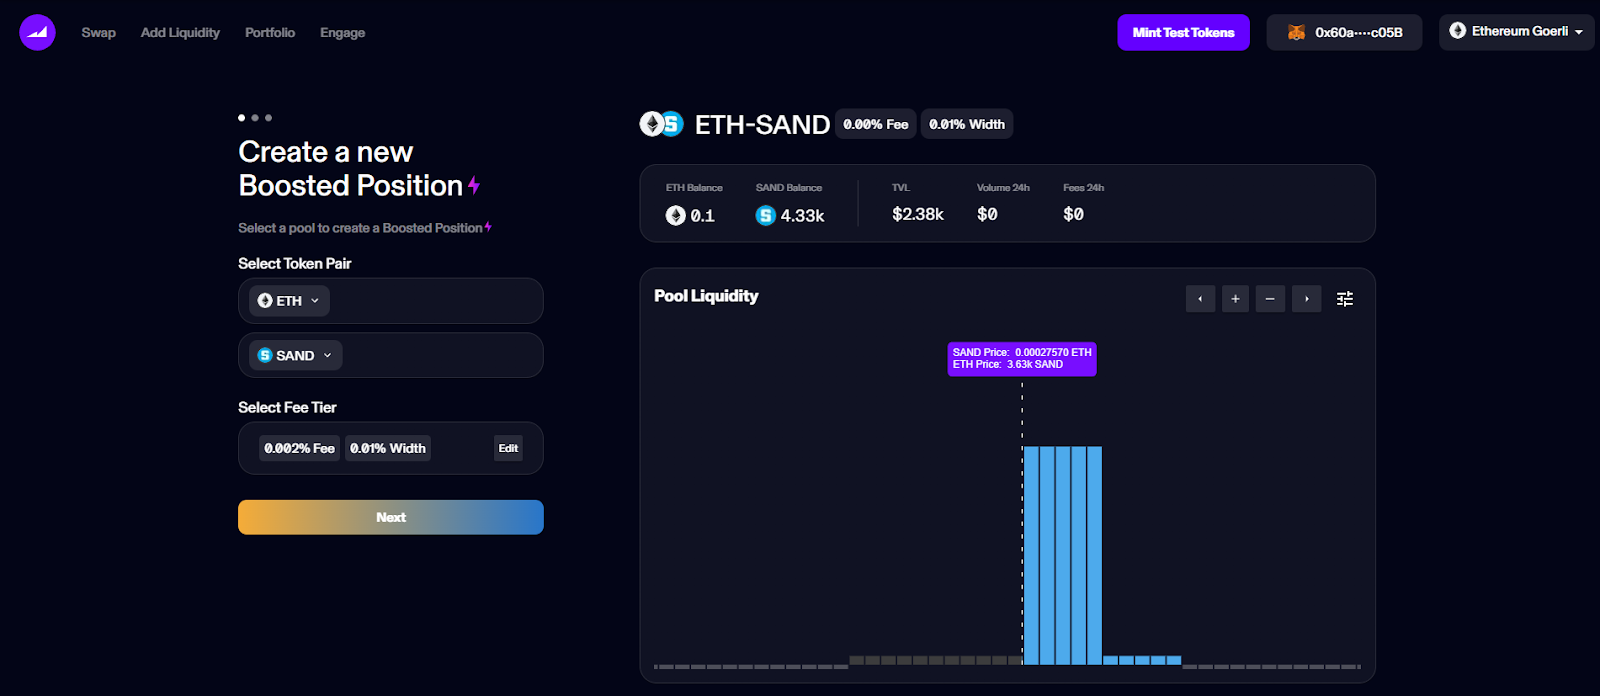
Task: Click the MetaMask fox wallet icon
Action: pos(1296,32)
